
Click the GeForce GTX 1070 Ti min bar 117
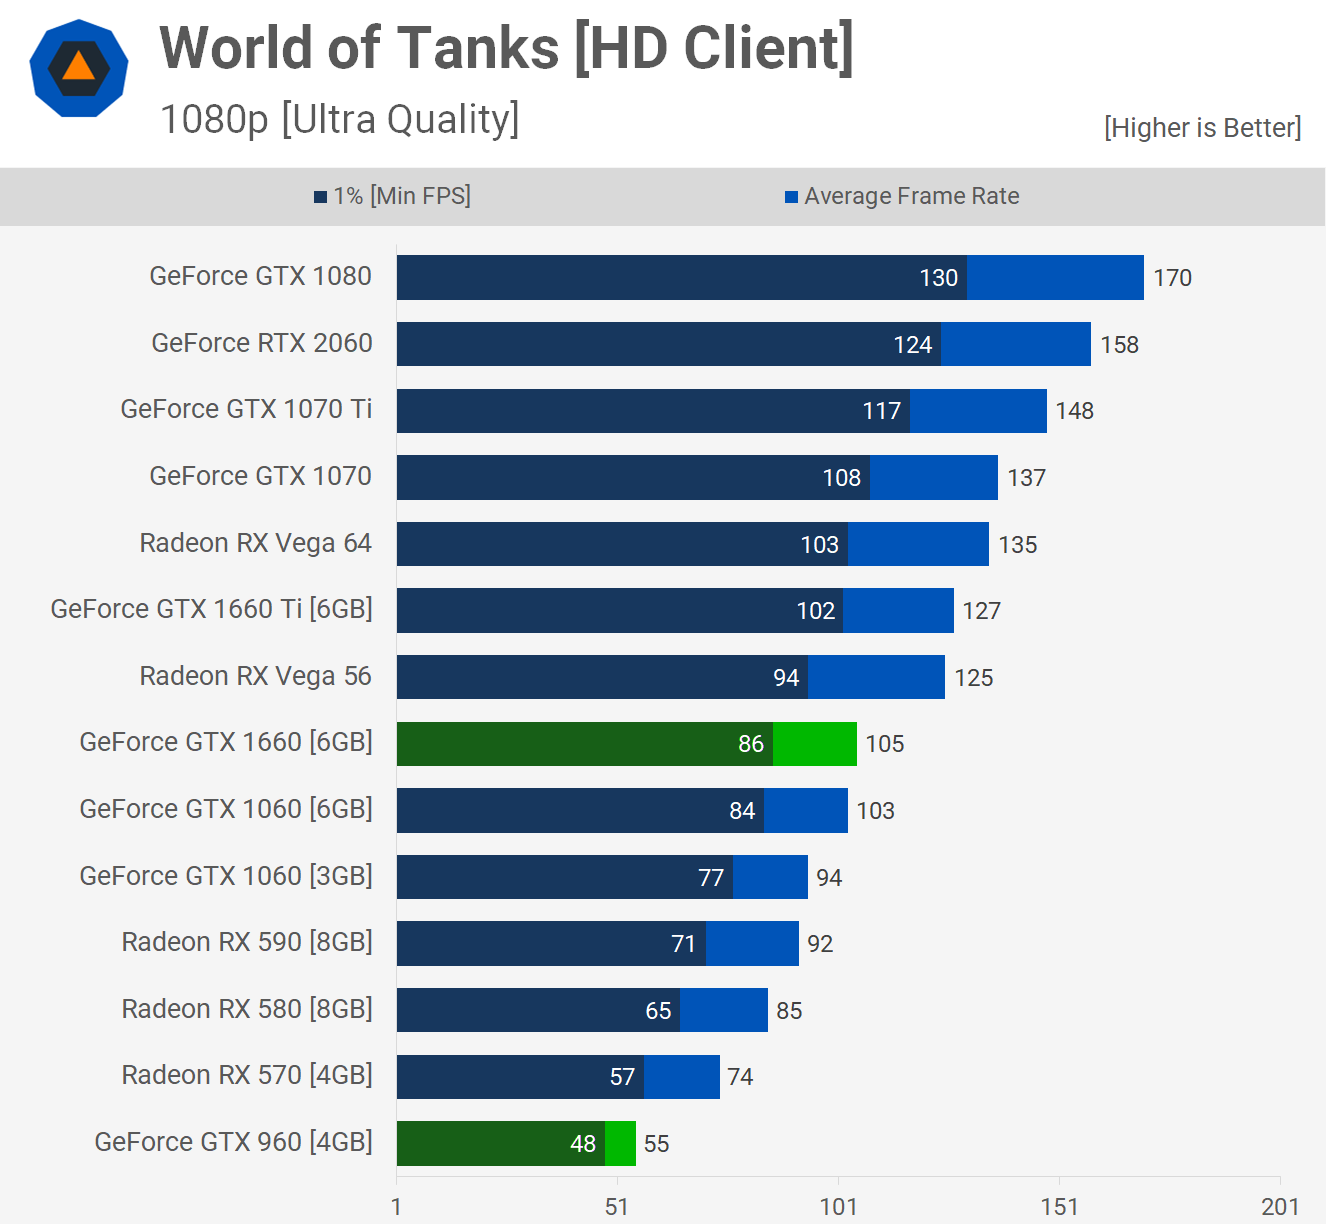(x=652, y=411)
